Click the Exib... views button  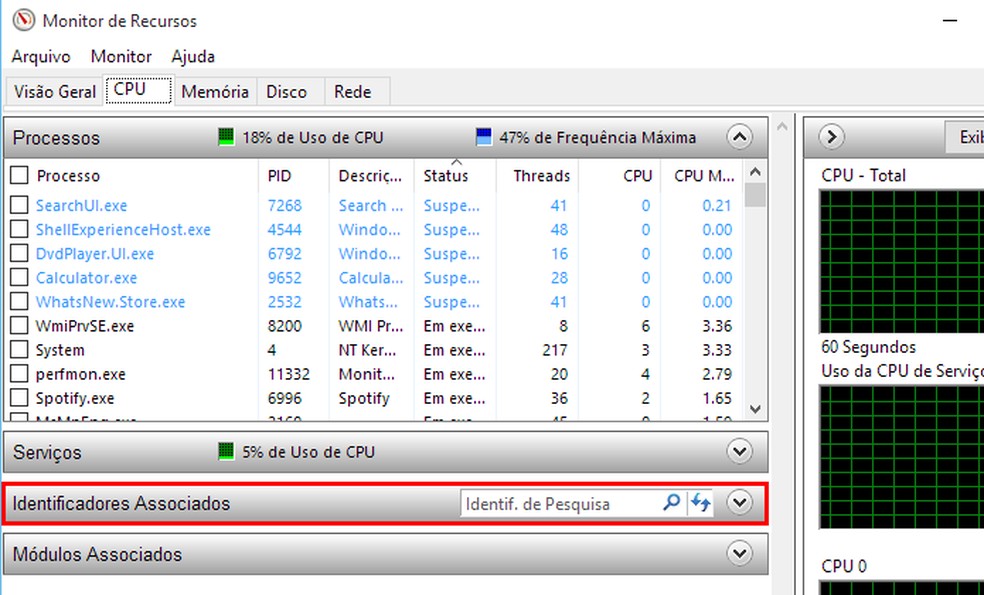[965, 137]
